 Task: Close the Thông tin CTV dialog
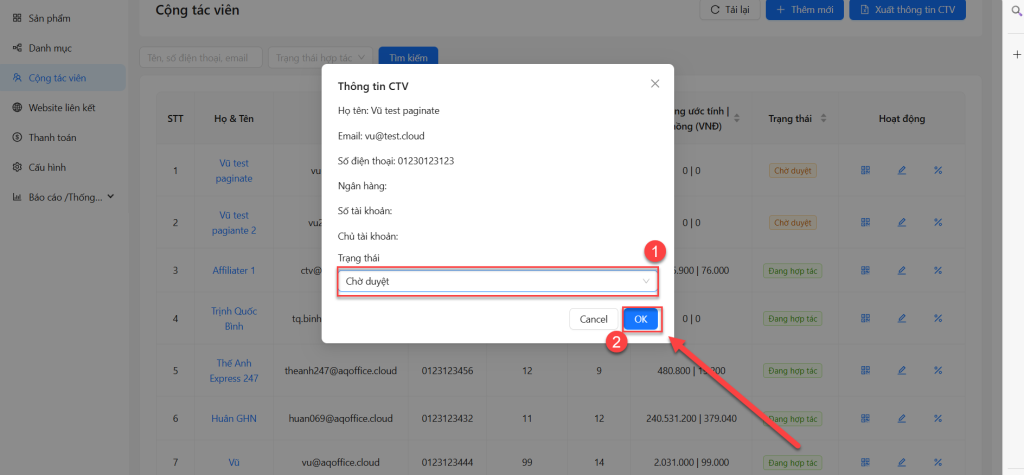(x=655, y=84)
